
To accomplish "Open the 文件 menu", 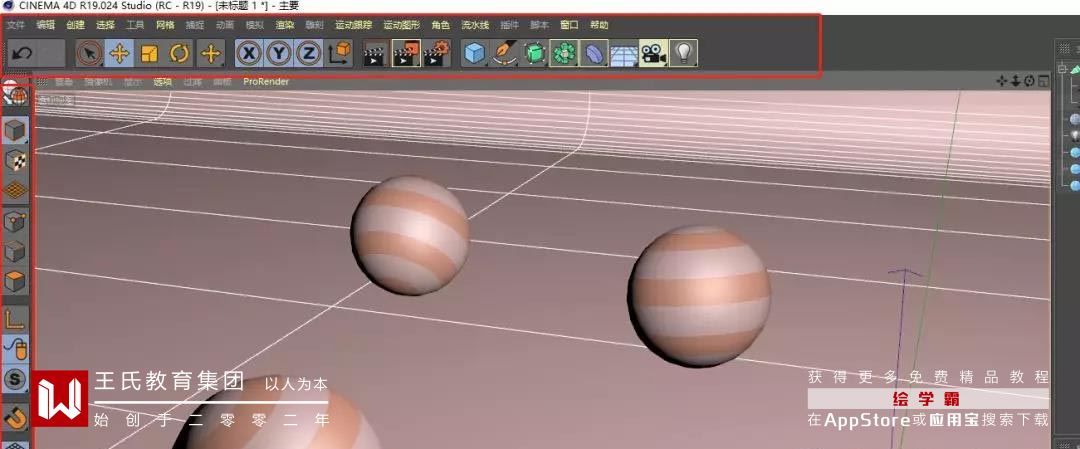I will click(x=16, y=25).
